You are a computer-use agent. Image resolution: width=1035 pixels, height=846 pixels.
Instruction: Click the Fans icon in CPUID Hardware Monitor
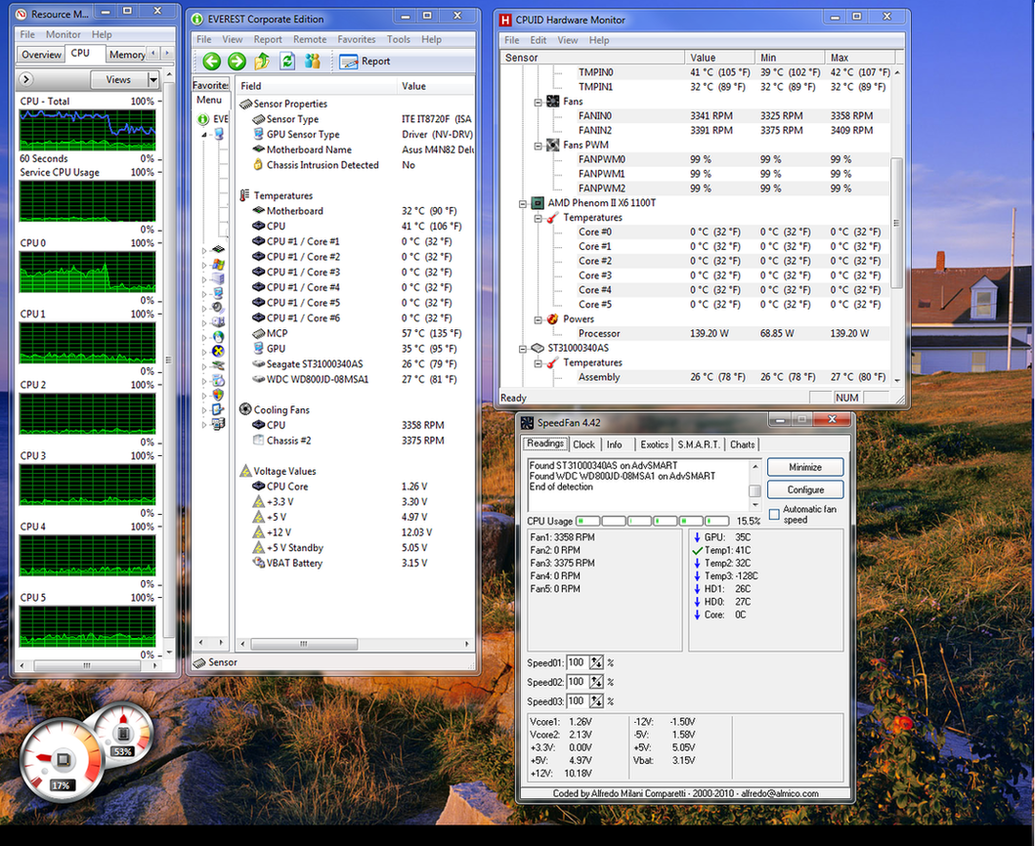[553, 101]
